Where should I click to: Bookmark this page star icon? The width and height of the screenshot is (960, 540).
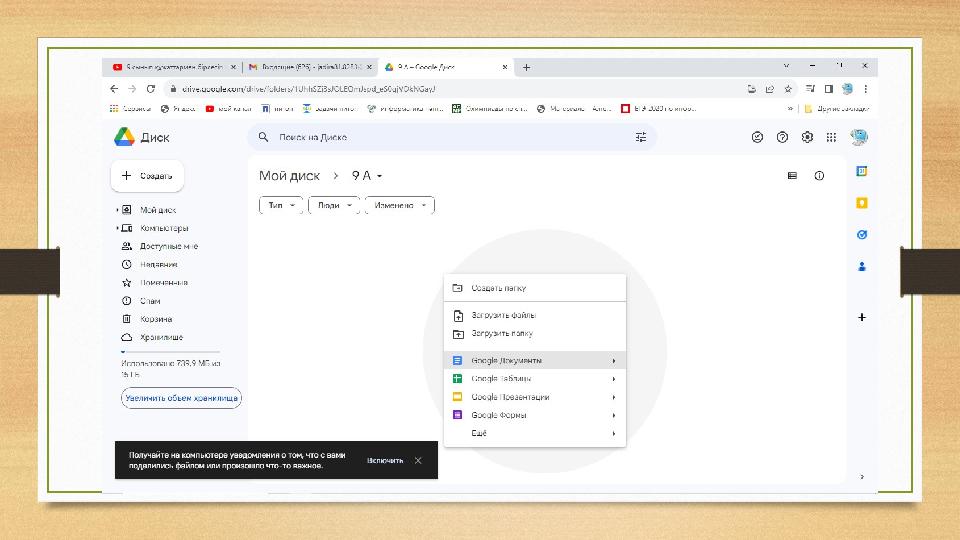[x=788, y=89]
